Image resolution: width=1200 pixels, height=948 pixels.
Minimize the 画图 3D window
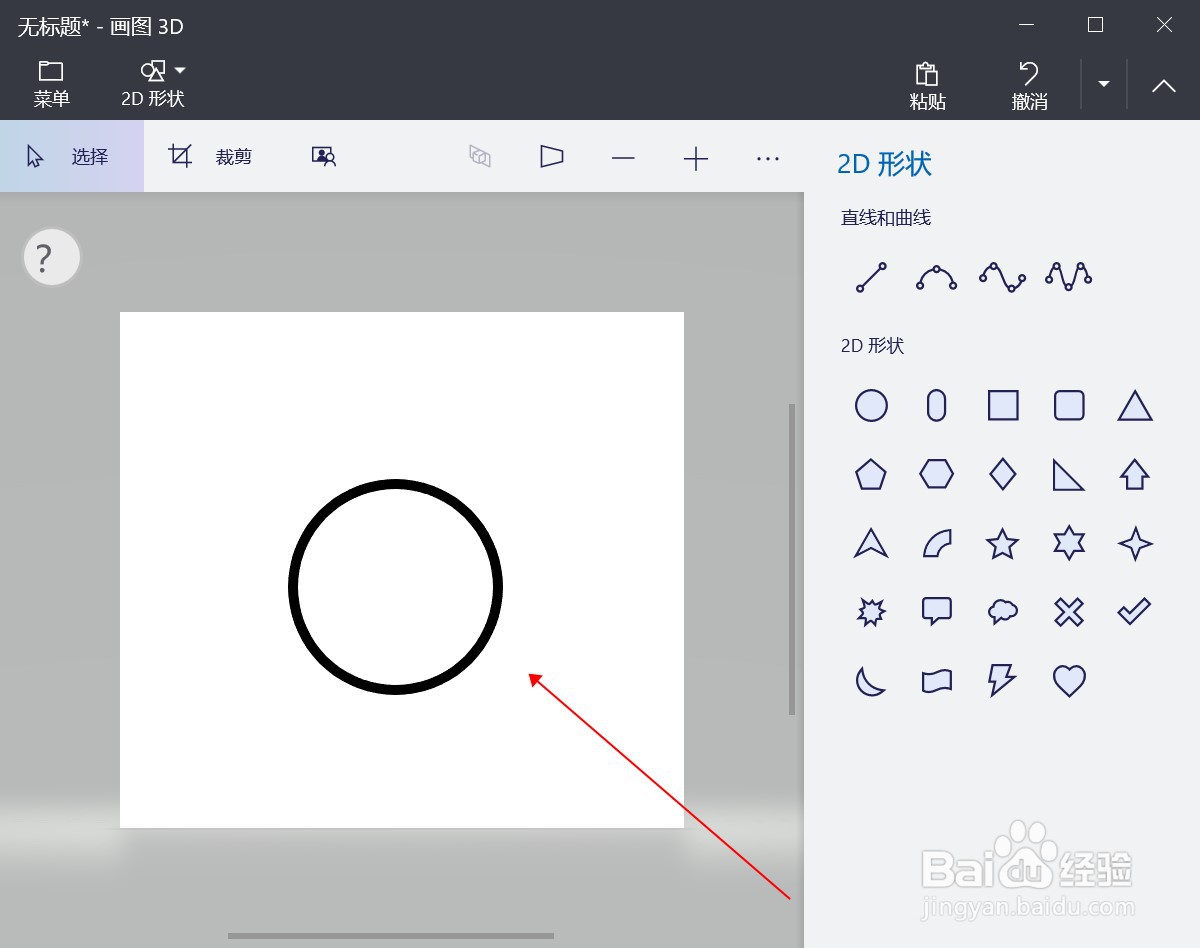click(1026, 25)
